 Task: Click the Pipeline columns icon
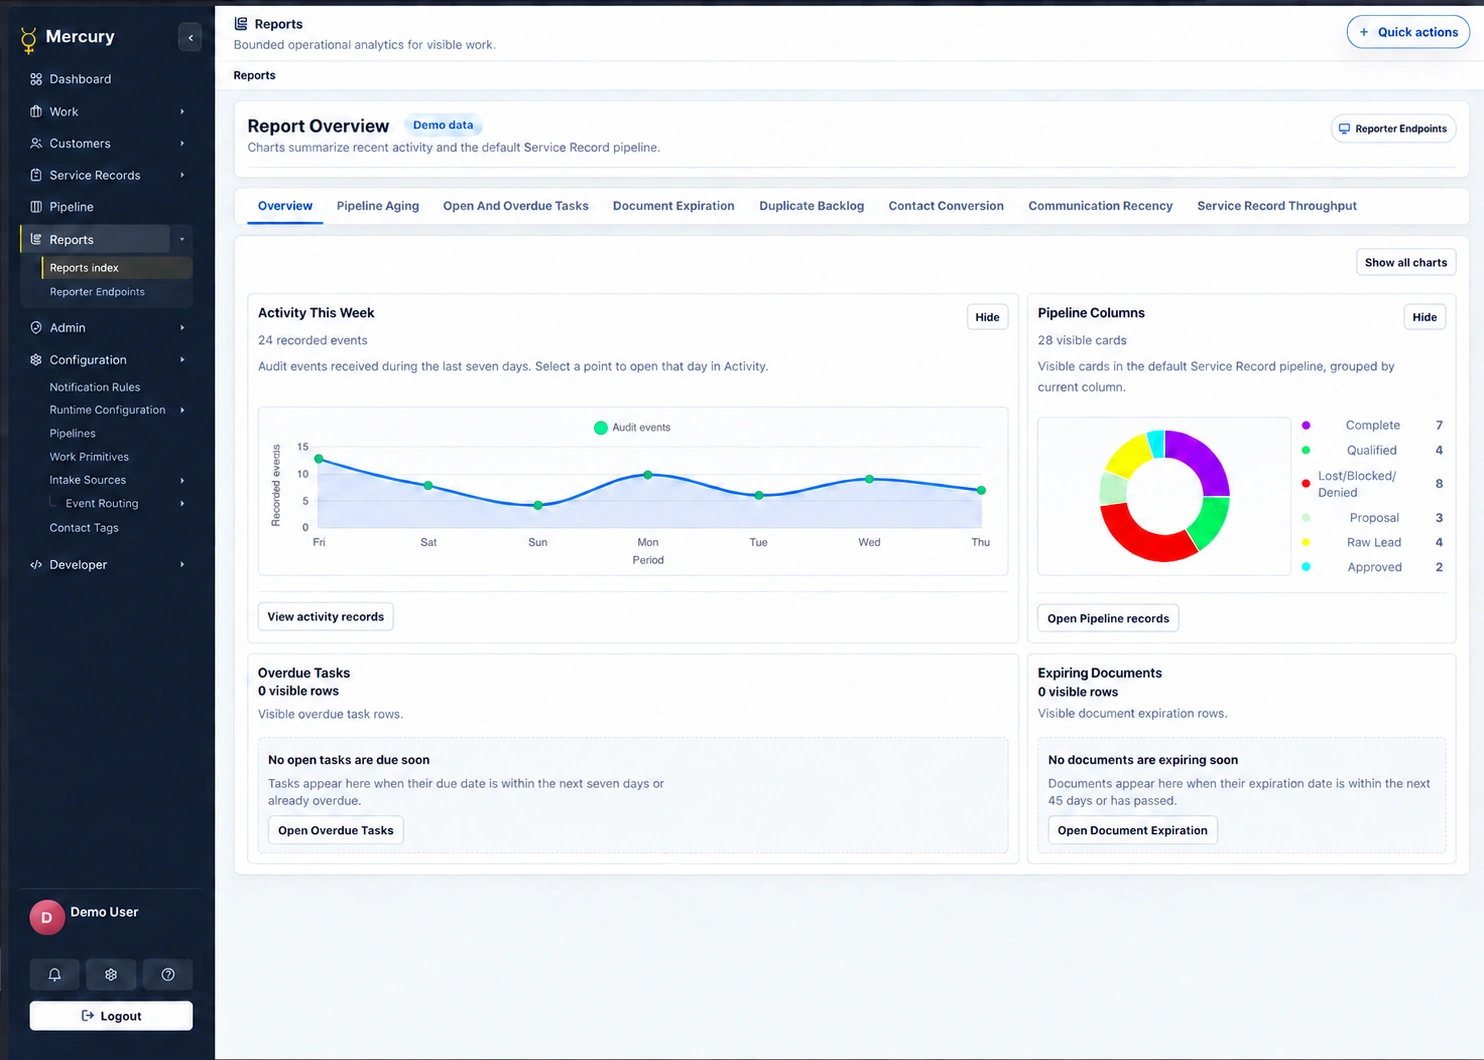pyautogui.click(x=36, y=207)
